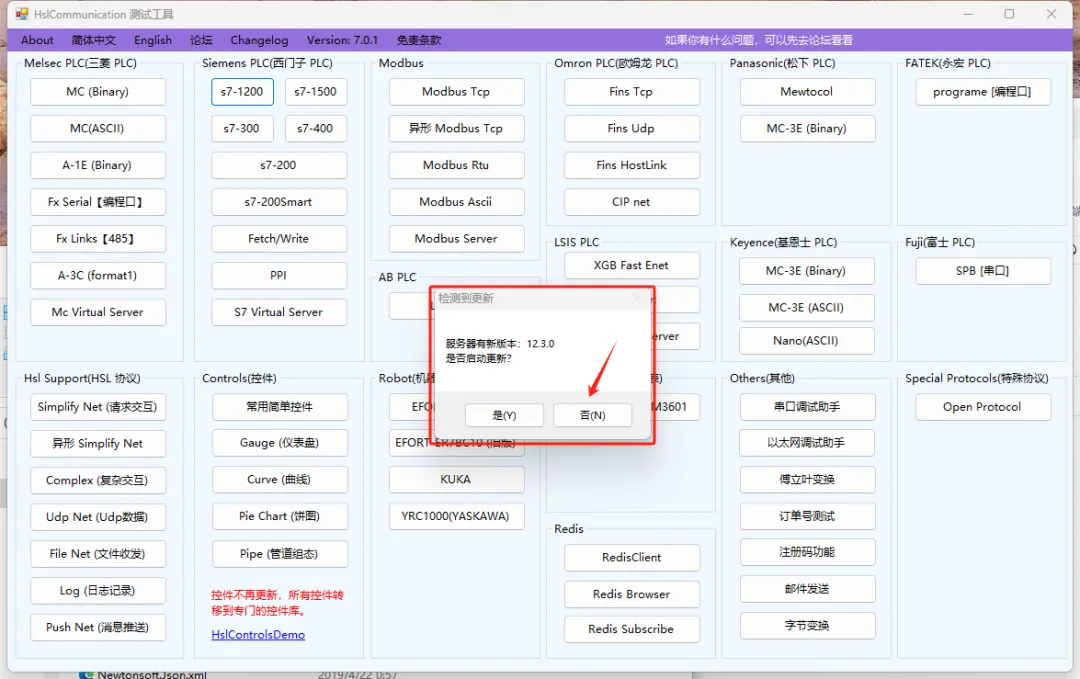
Task: Open the About menu
Action: pyautogui.click(x=37, y=40)
